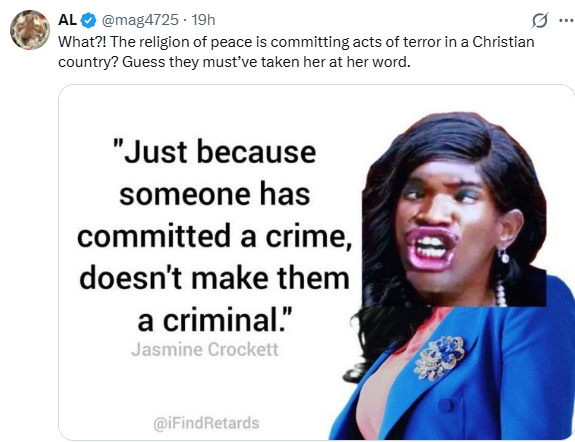Image resolution: width=575 pixels, height=442 pixels.
Task: Click the pearl drop earring in image
Action: [x=503, y=256]
